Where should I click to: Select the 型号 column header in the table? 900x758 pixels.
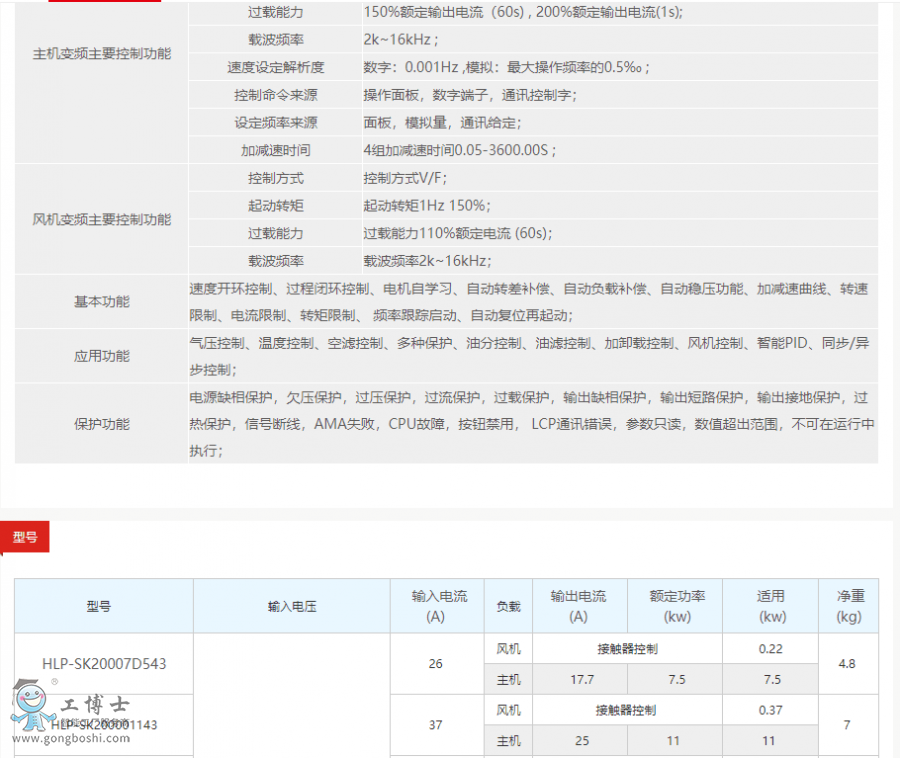click(x=99, y=606)
